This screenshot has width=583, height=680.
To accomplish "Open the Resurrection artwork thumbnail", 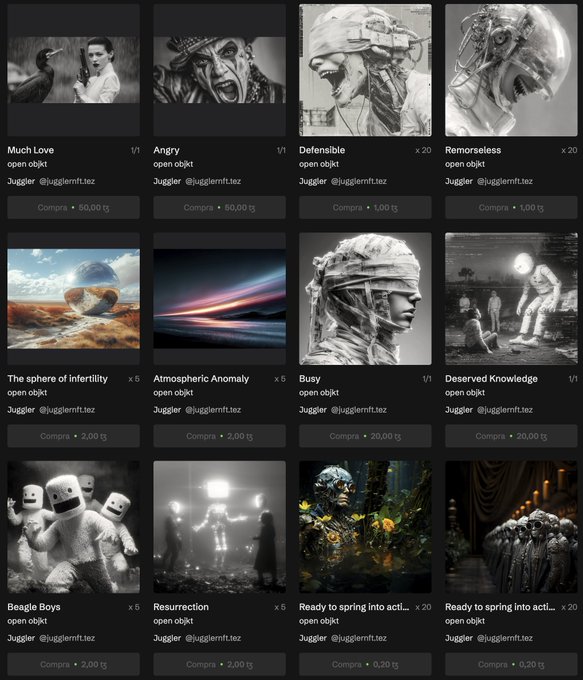I will [219, 527].
